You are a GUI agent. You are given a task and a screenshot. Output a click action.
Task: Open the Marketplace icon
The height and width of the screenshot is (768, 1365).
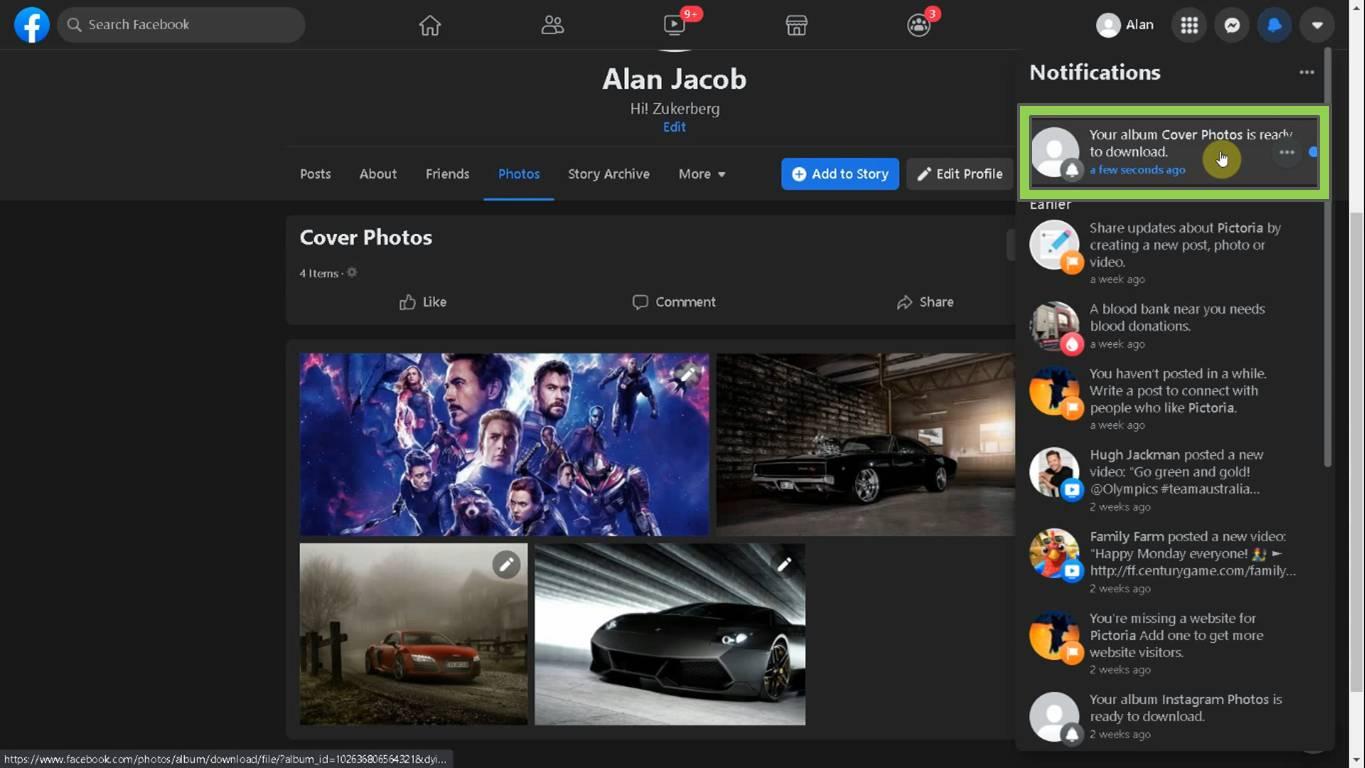click(796, 25)
